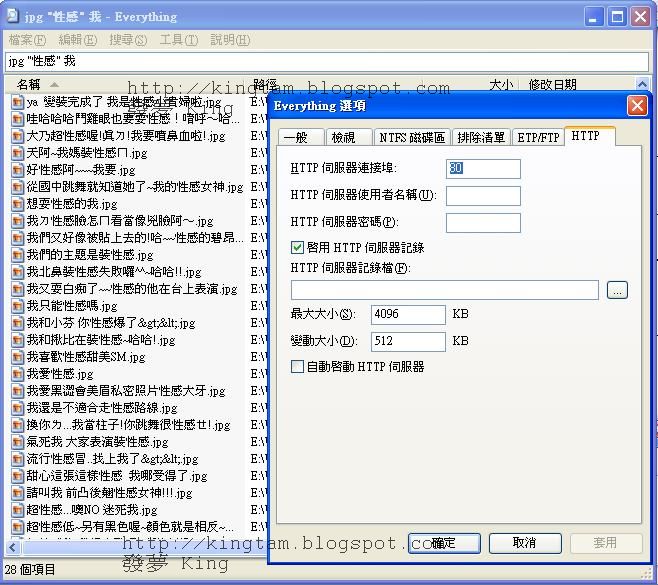This screenshot has height=585, width=658.
Task: Click the icon of 請叫我 前凸後翹性感女神 file
Action: pos(17,493)
